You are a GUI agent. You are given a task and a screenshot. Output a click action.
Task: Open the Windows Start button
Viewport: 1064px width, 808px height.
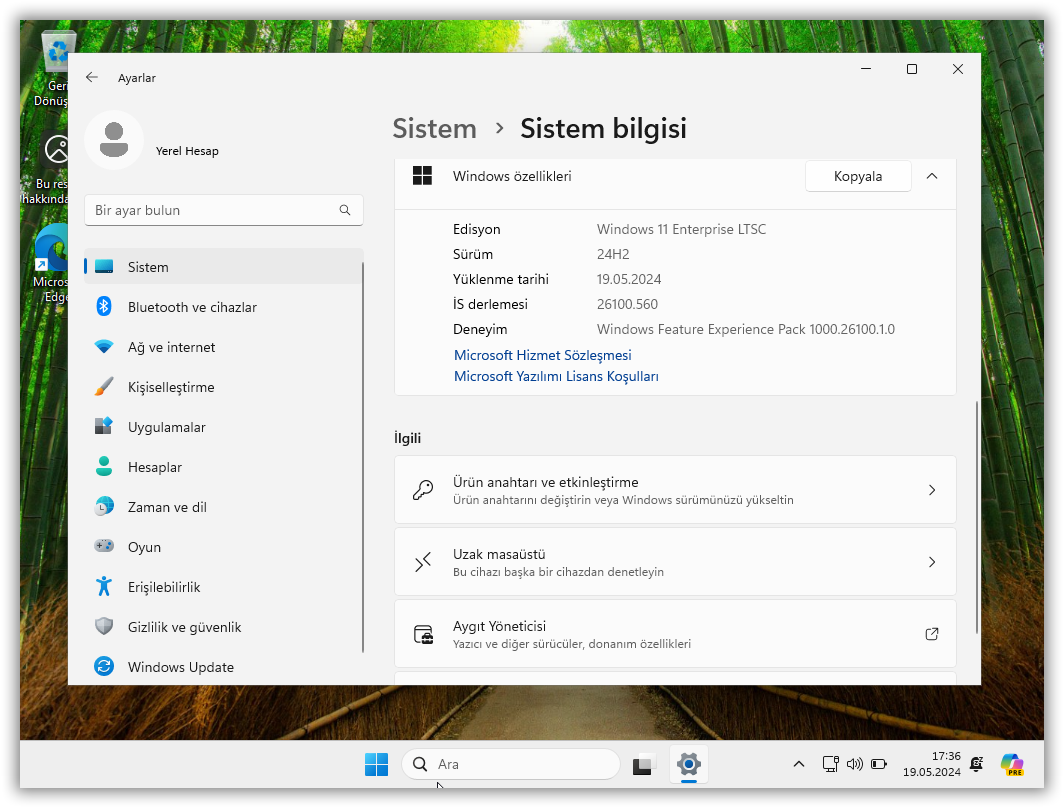pos(376,765)
